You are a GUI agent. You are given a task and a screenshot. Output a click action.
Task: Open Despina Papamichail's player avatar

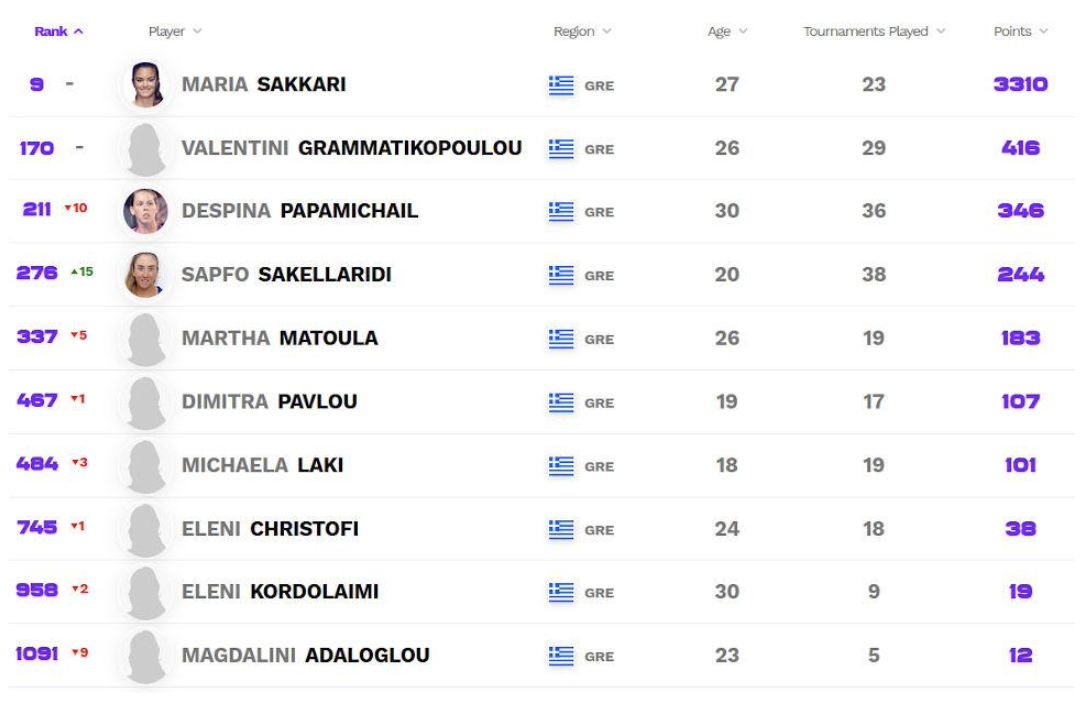(x=146, y=211)
